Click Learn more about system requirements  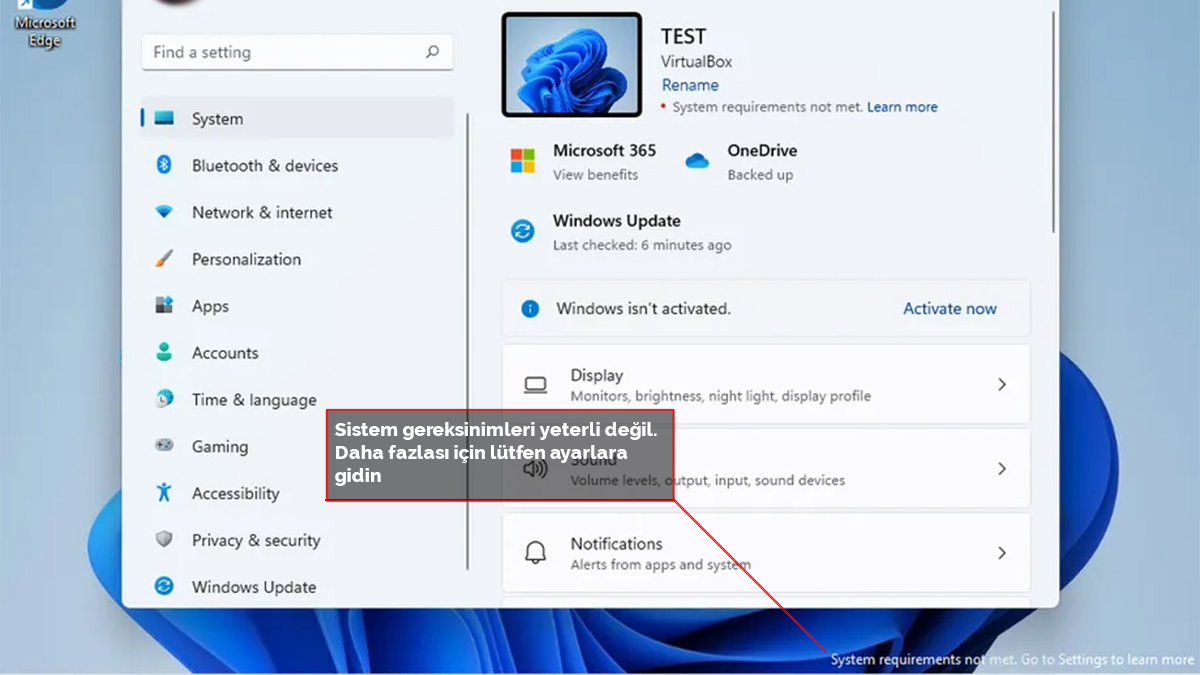coord(902,107)
